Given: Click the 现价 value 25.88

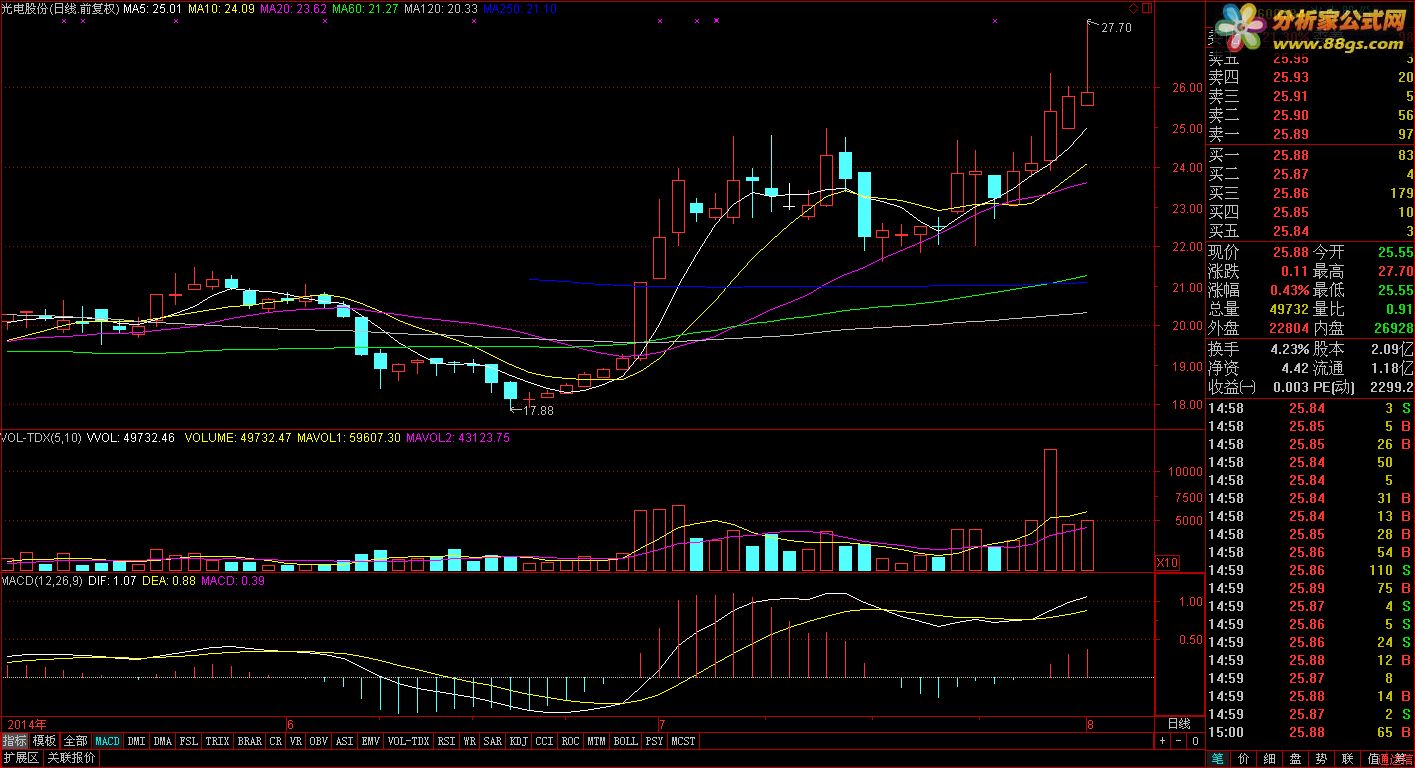Looking at the screenshot, I should pyautogui.click(x=1290, y=252).
